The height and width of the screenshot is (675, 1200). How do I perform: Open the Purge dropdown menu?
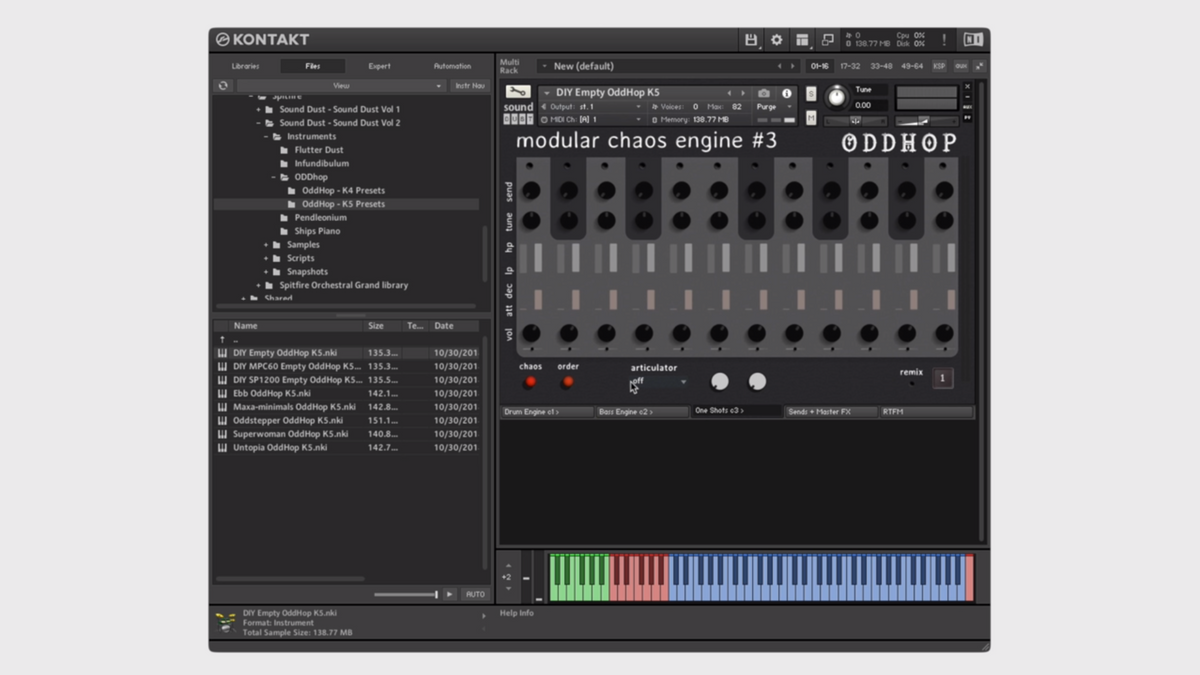click(x=770, y=107)
